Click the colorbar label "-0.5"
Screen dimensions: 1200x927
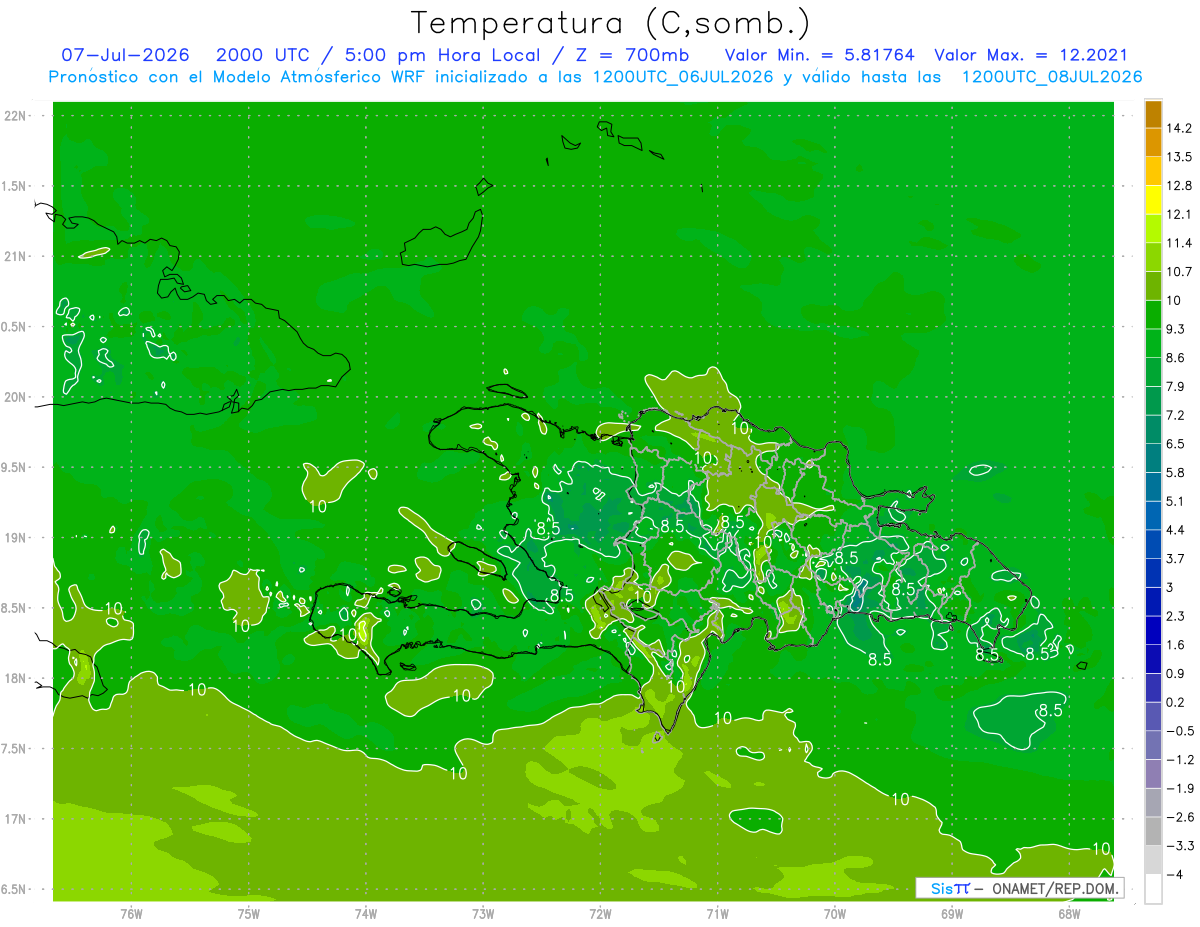coord(1181,731)
